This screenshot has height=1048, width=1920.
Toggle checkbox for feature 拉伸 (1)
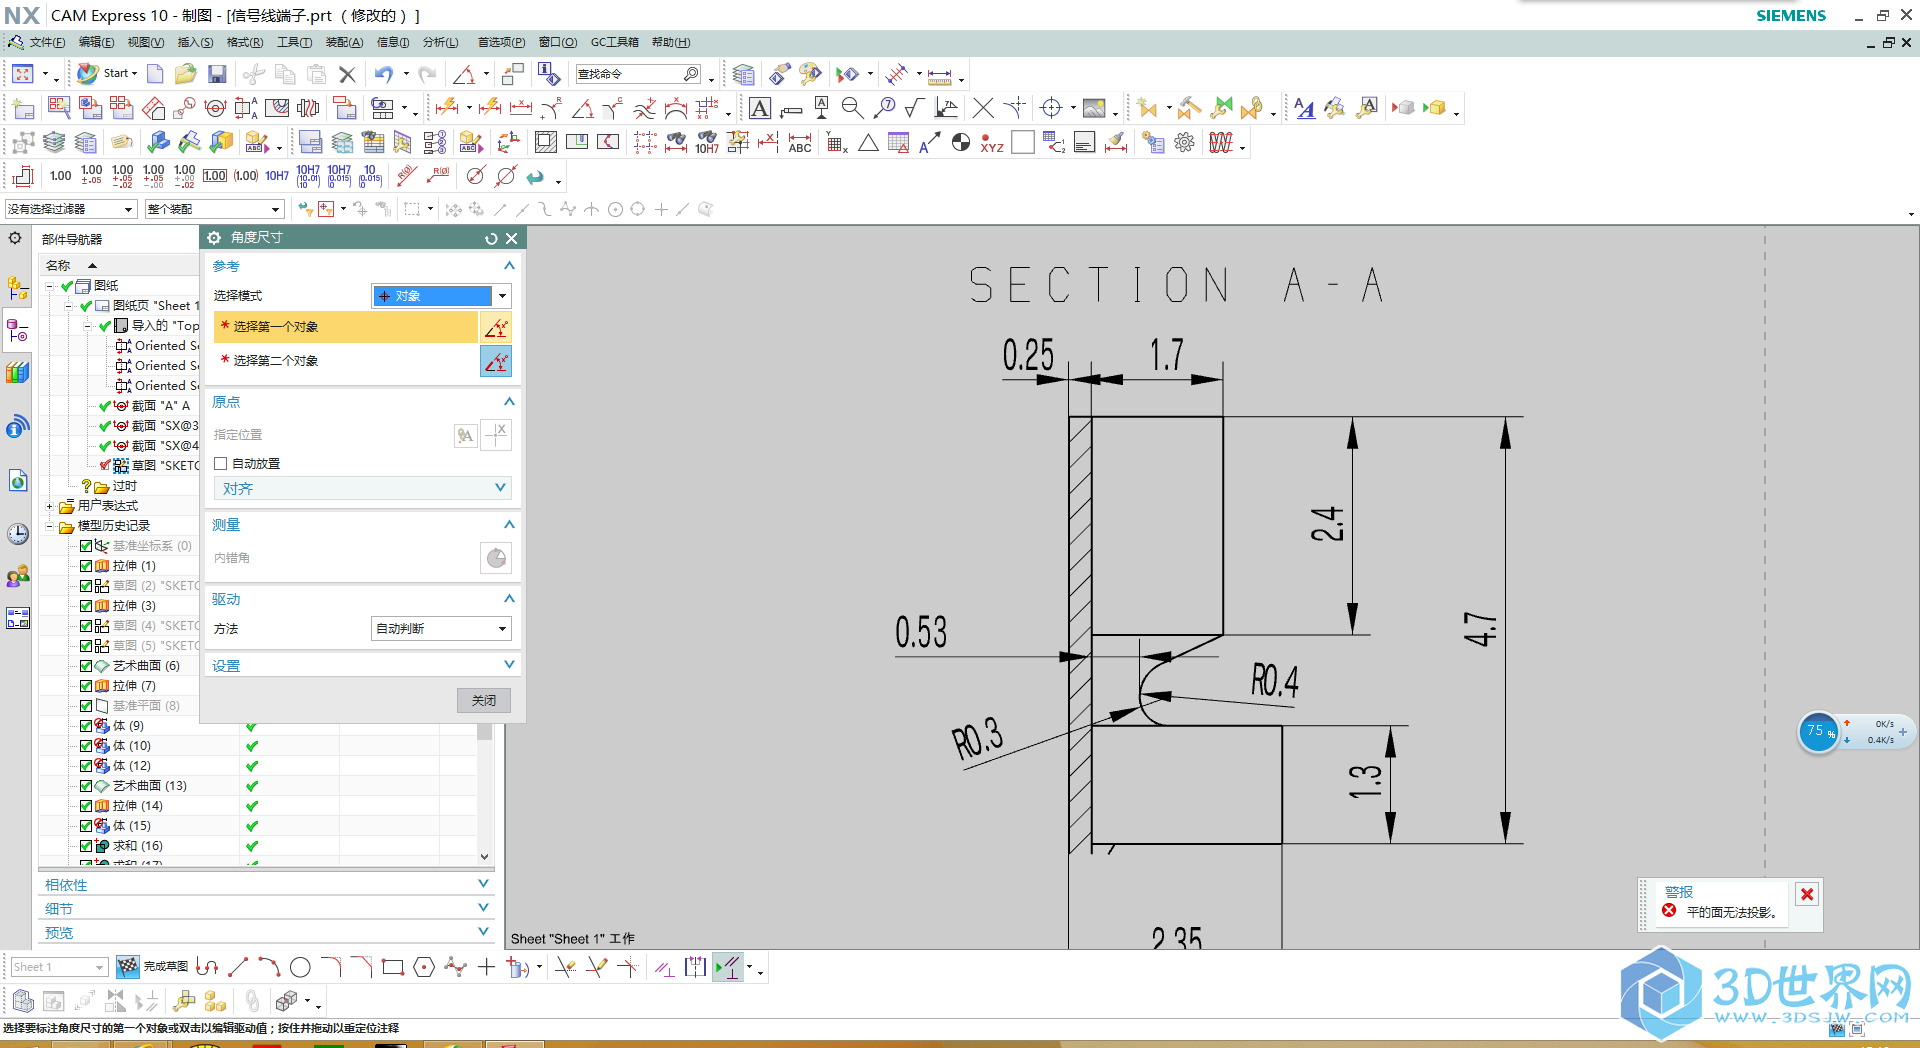coord(86,566)
